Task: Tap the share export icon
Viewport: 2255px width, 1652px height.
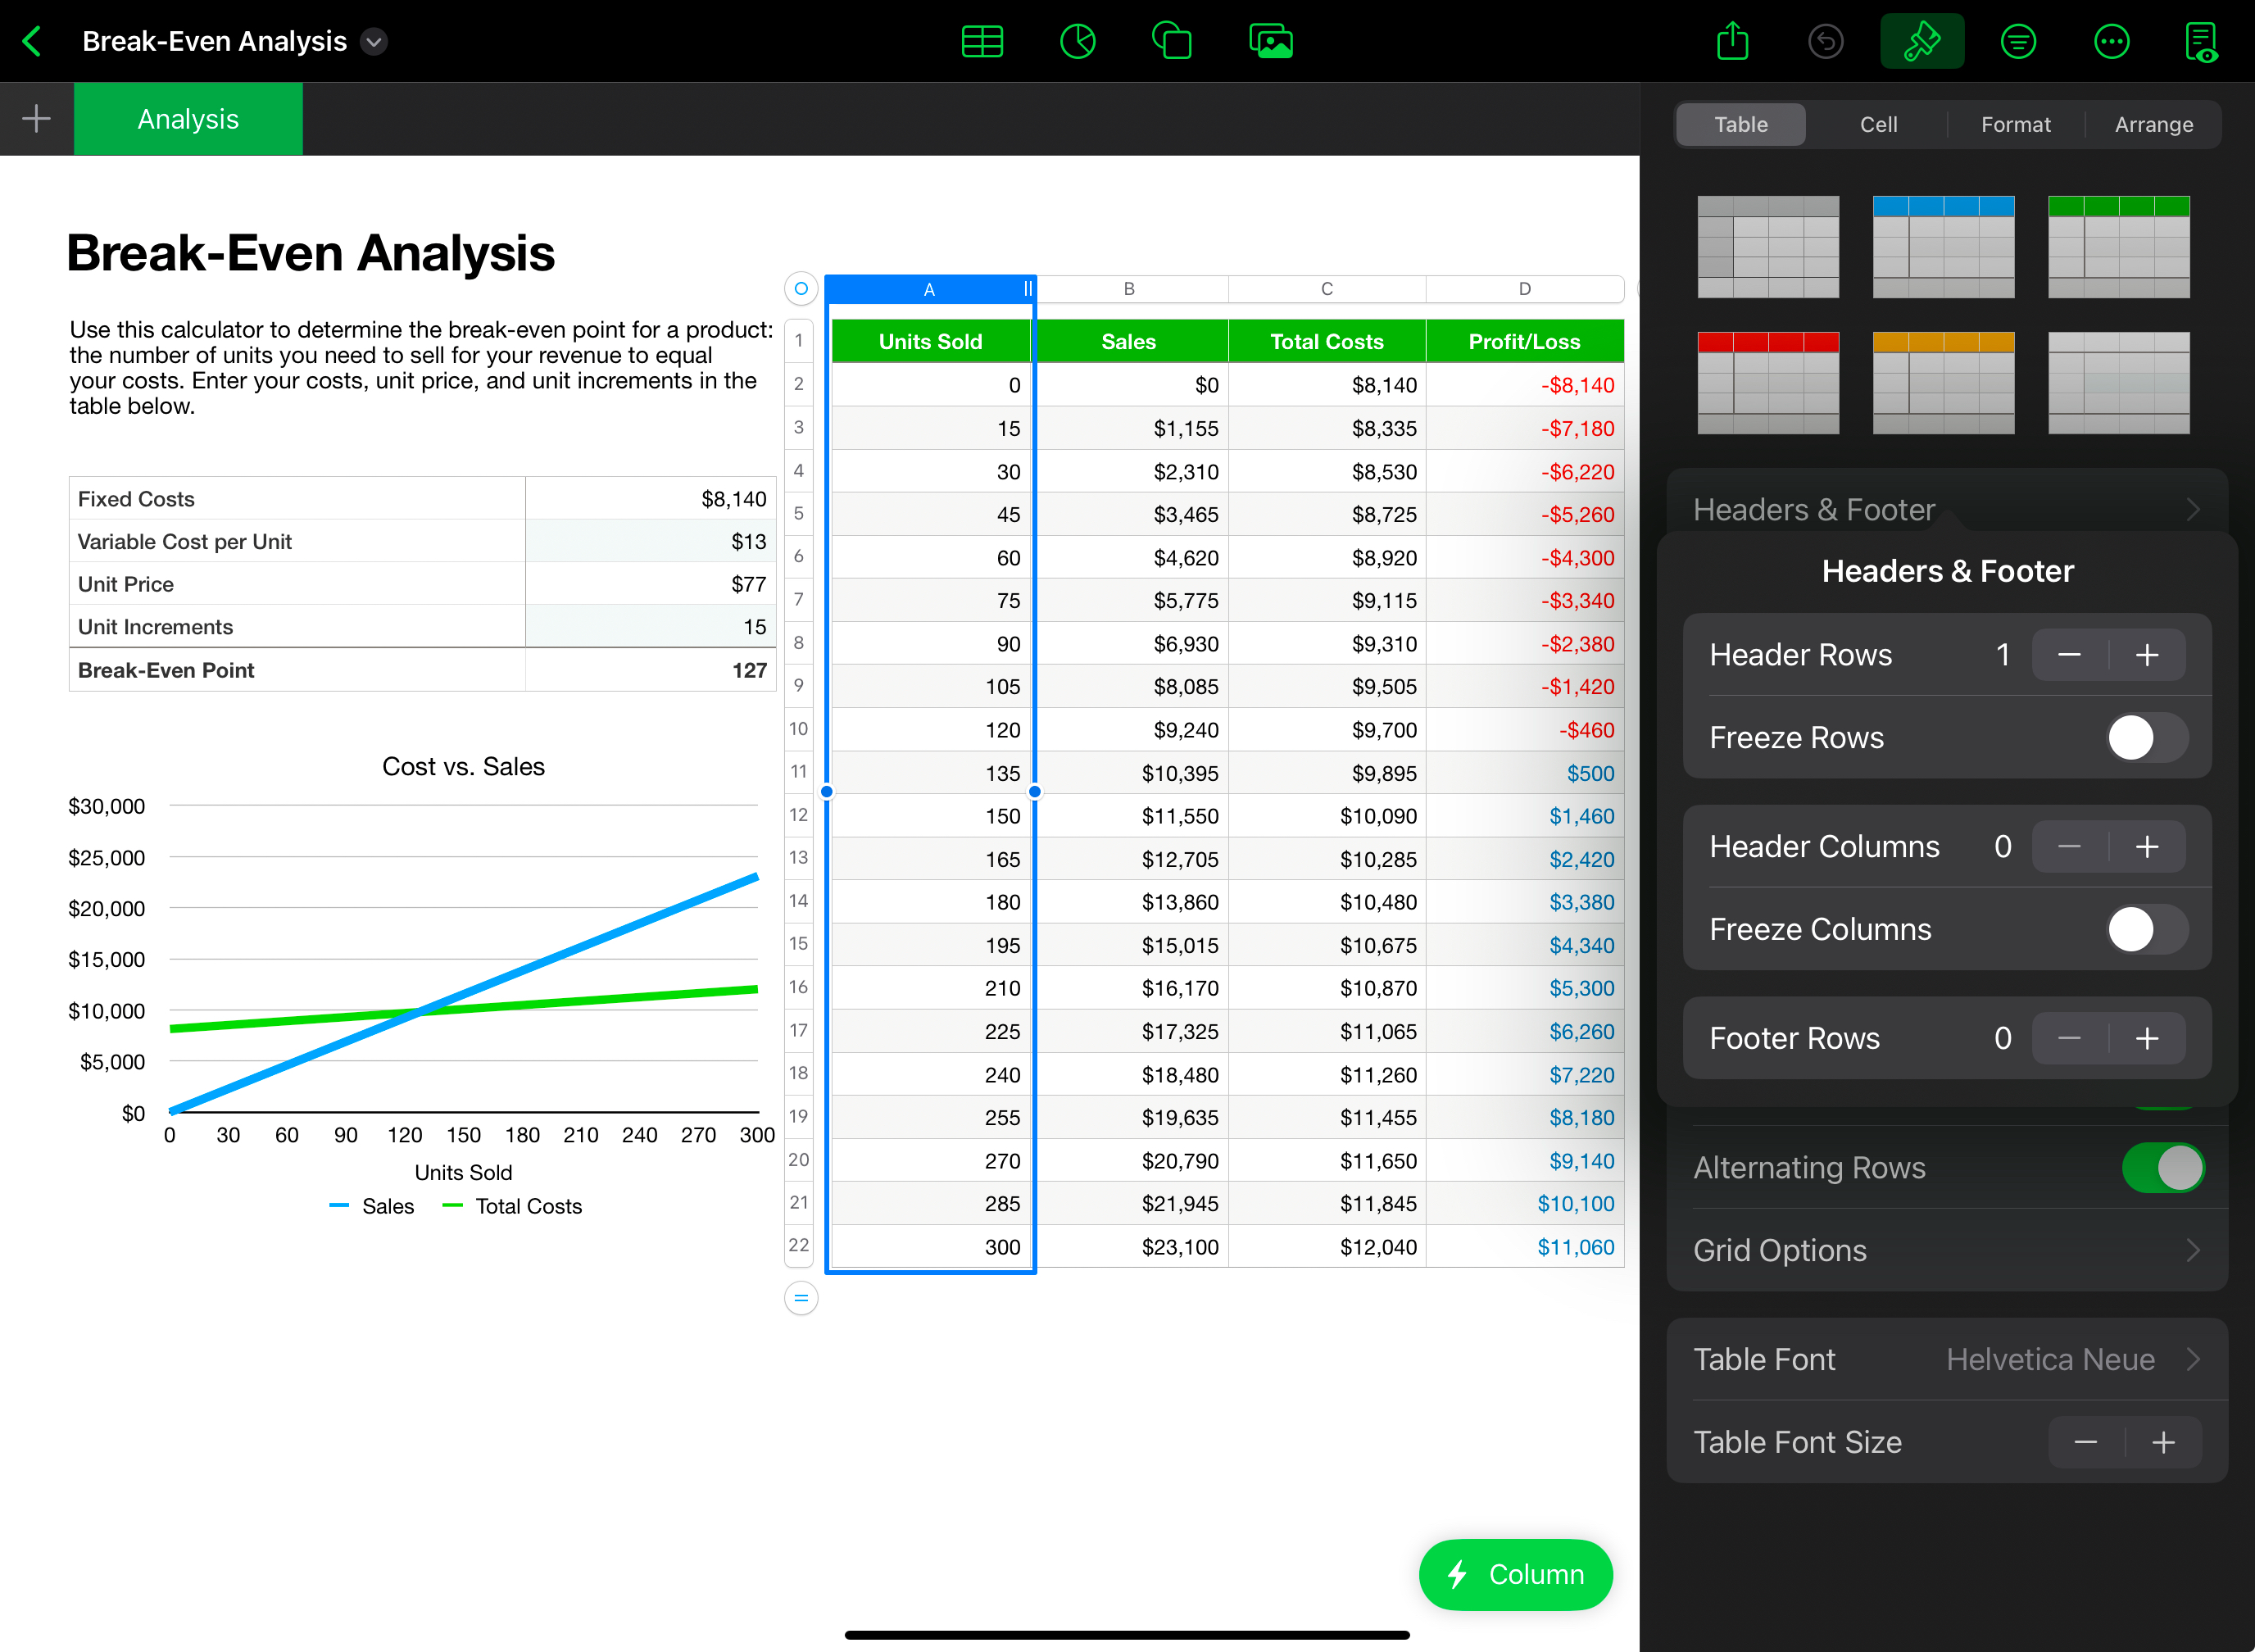Action: (1732, 41)
